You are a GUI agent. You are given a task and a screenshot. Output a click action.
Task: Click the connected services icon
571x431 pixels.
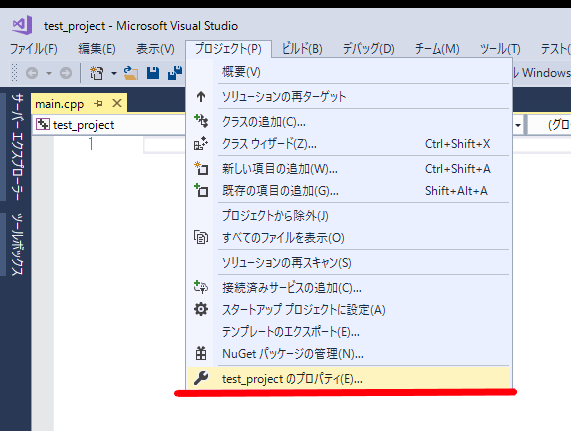click(201, 287)
